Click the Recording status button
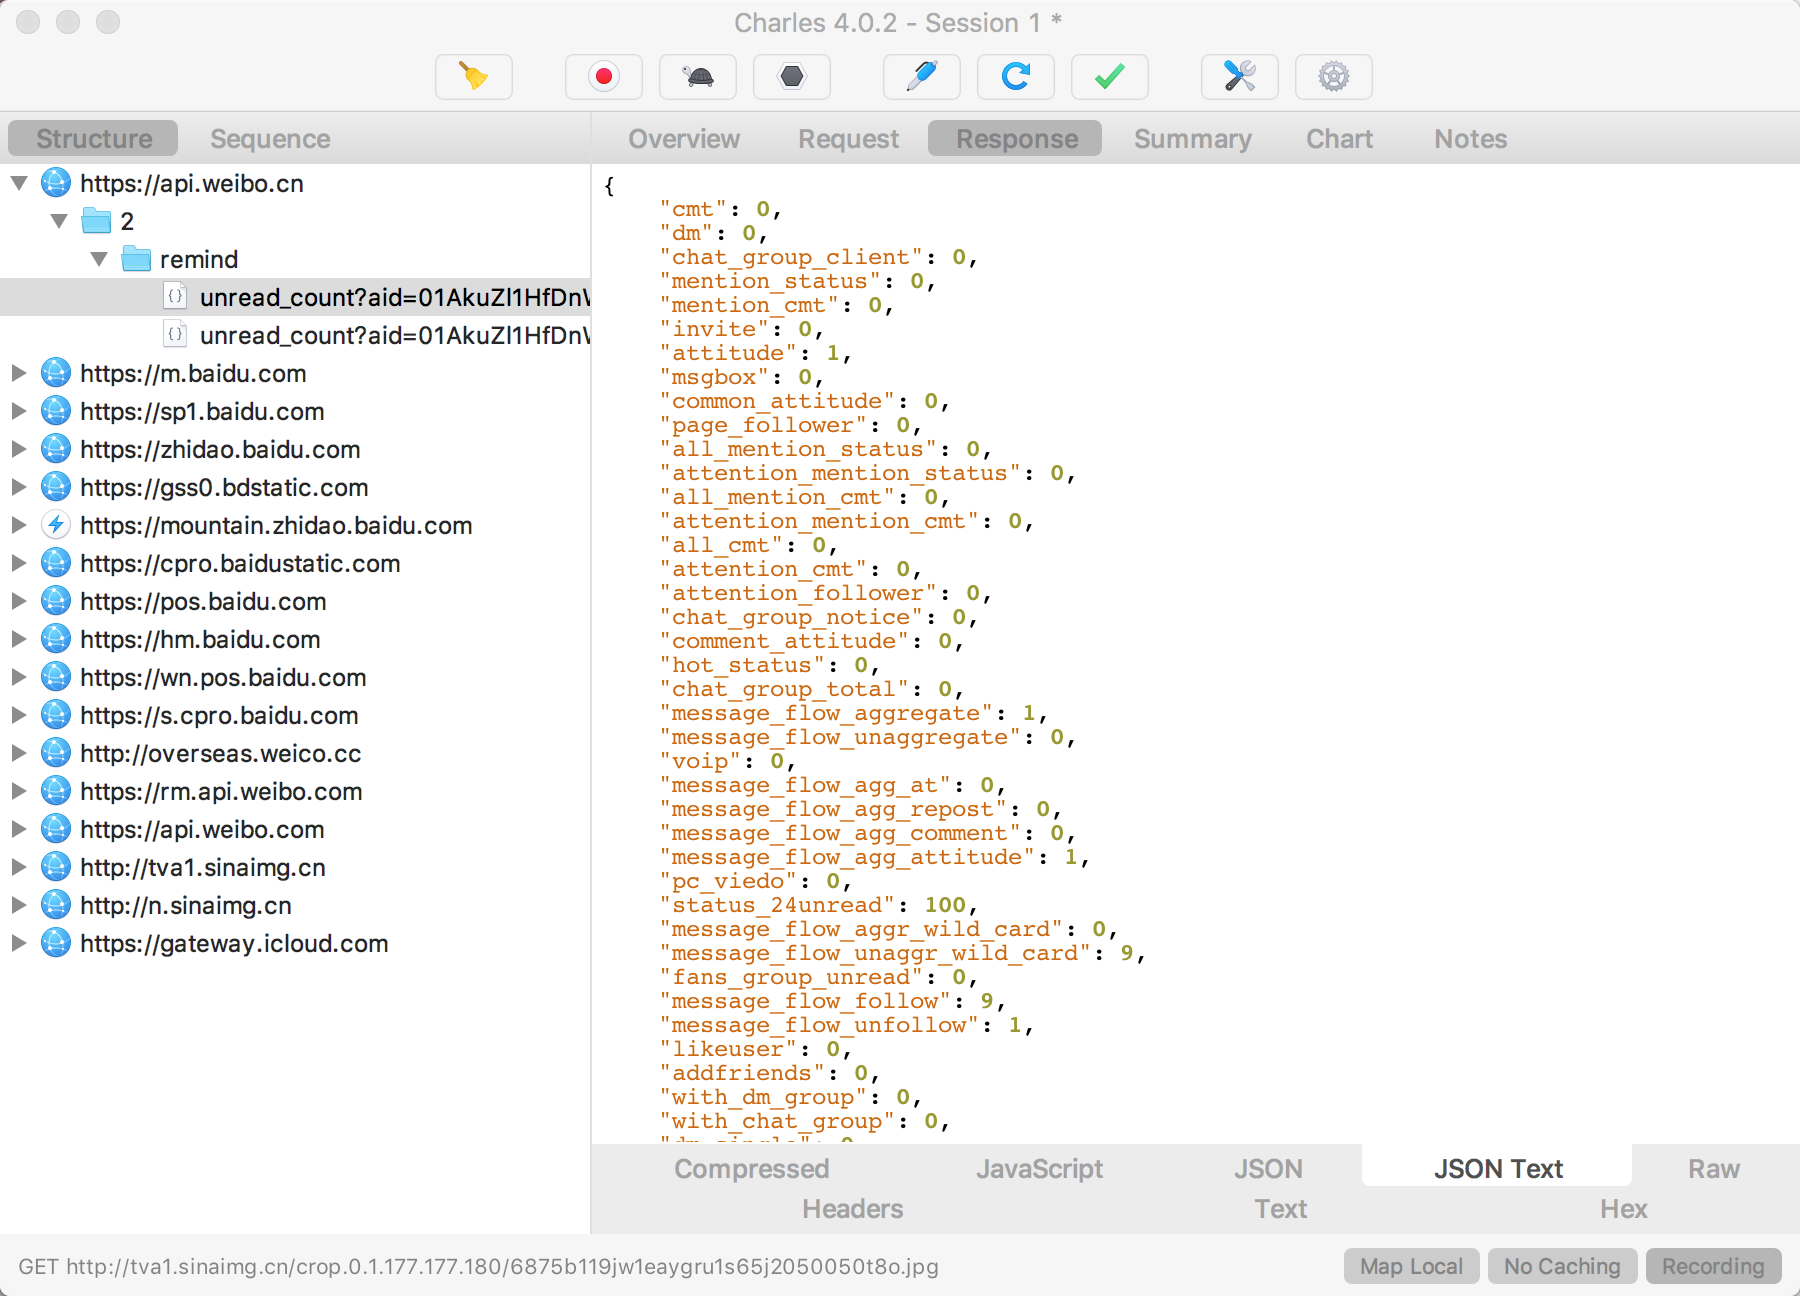This screenshot has height=1296, width=1800. click(1713, 1266)
